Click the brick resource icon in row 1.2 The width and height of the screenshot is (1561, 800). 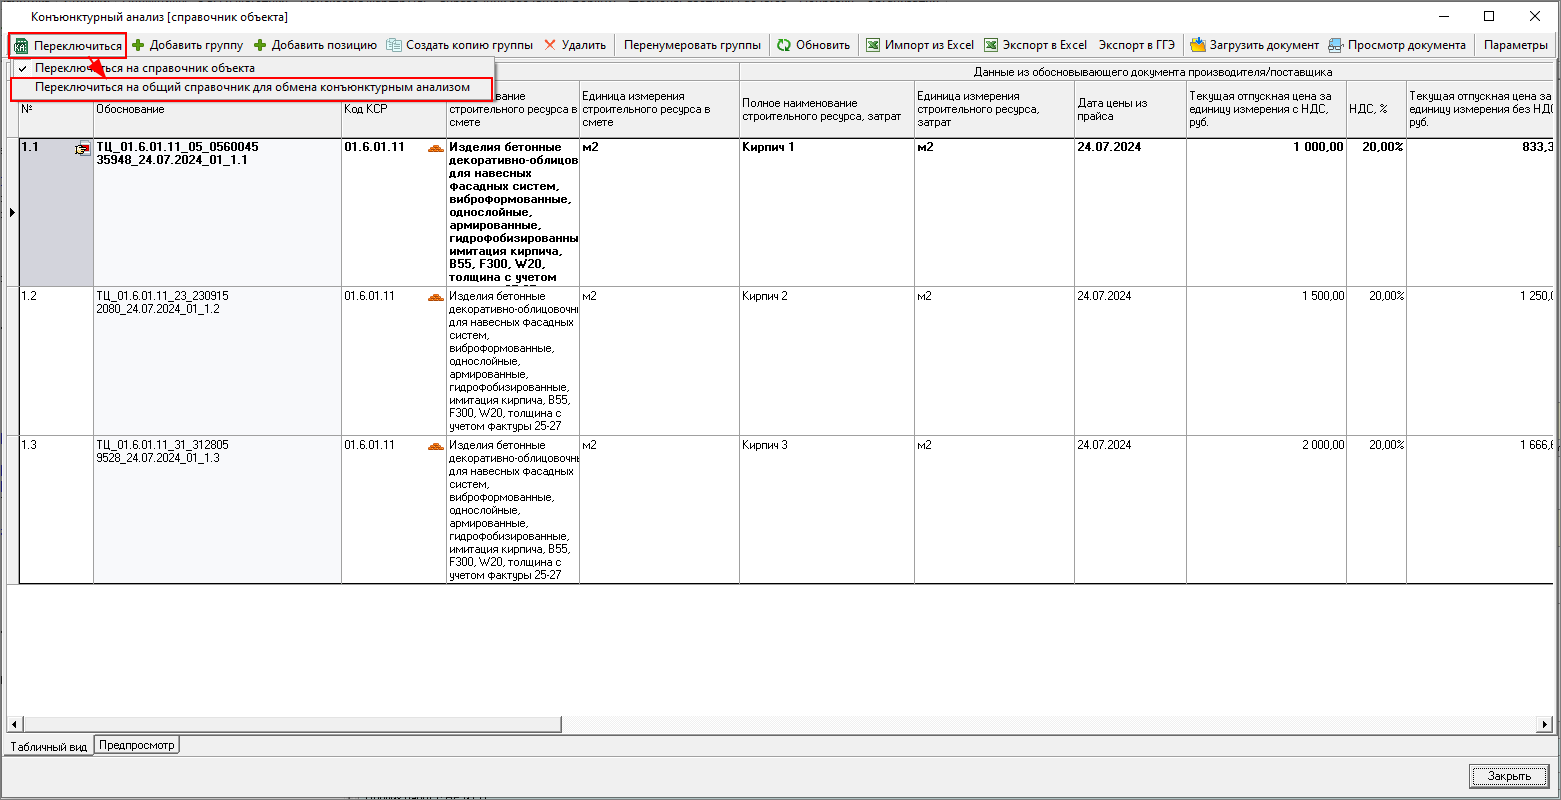[x=435, y=297]
